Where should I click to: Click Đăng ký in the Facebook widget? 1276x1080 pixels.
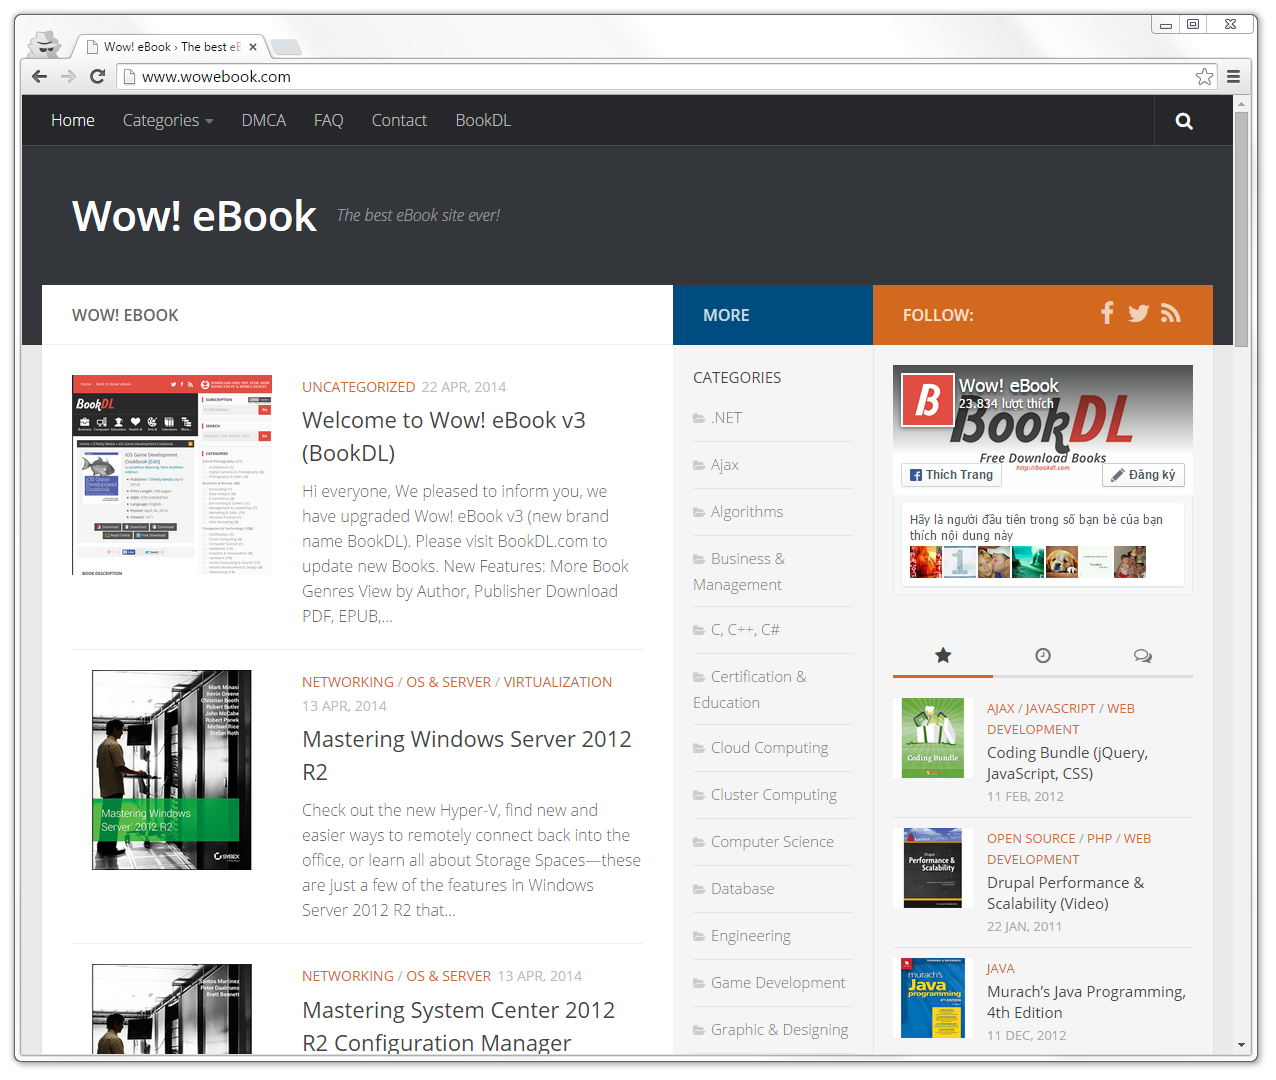1143,475
